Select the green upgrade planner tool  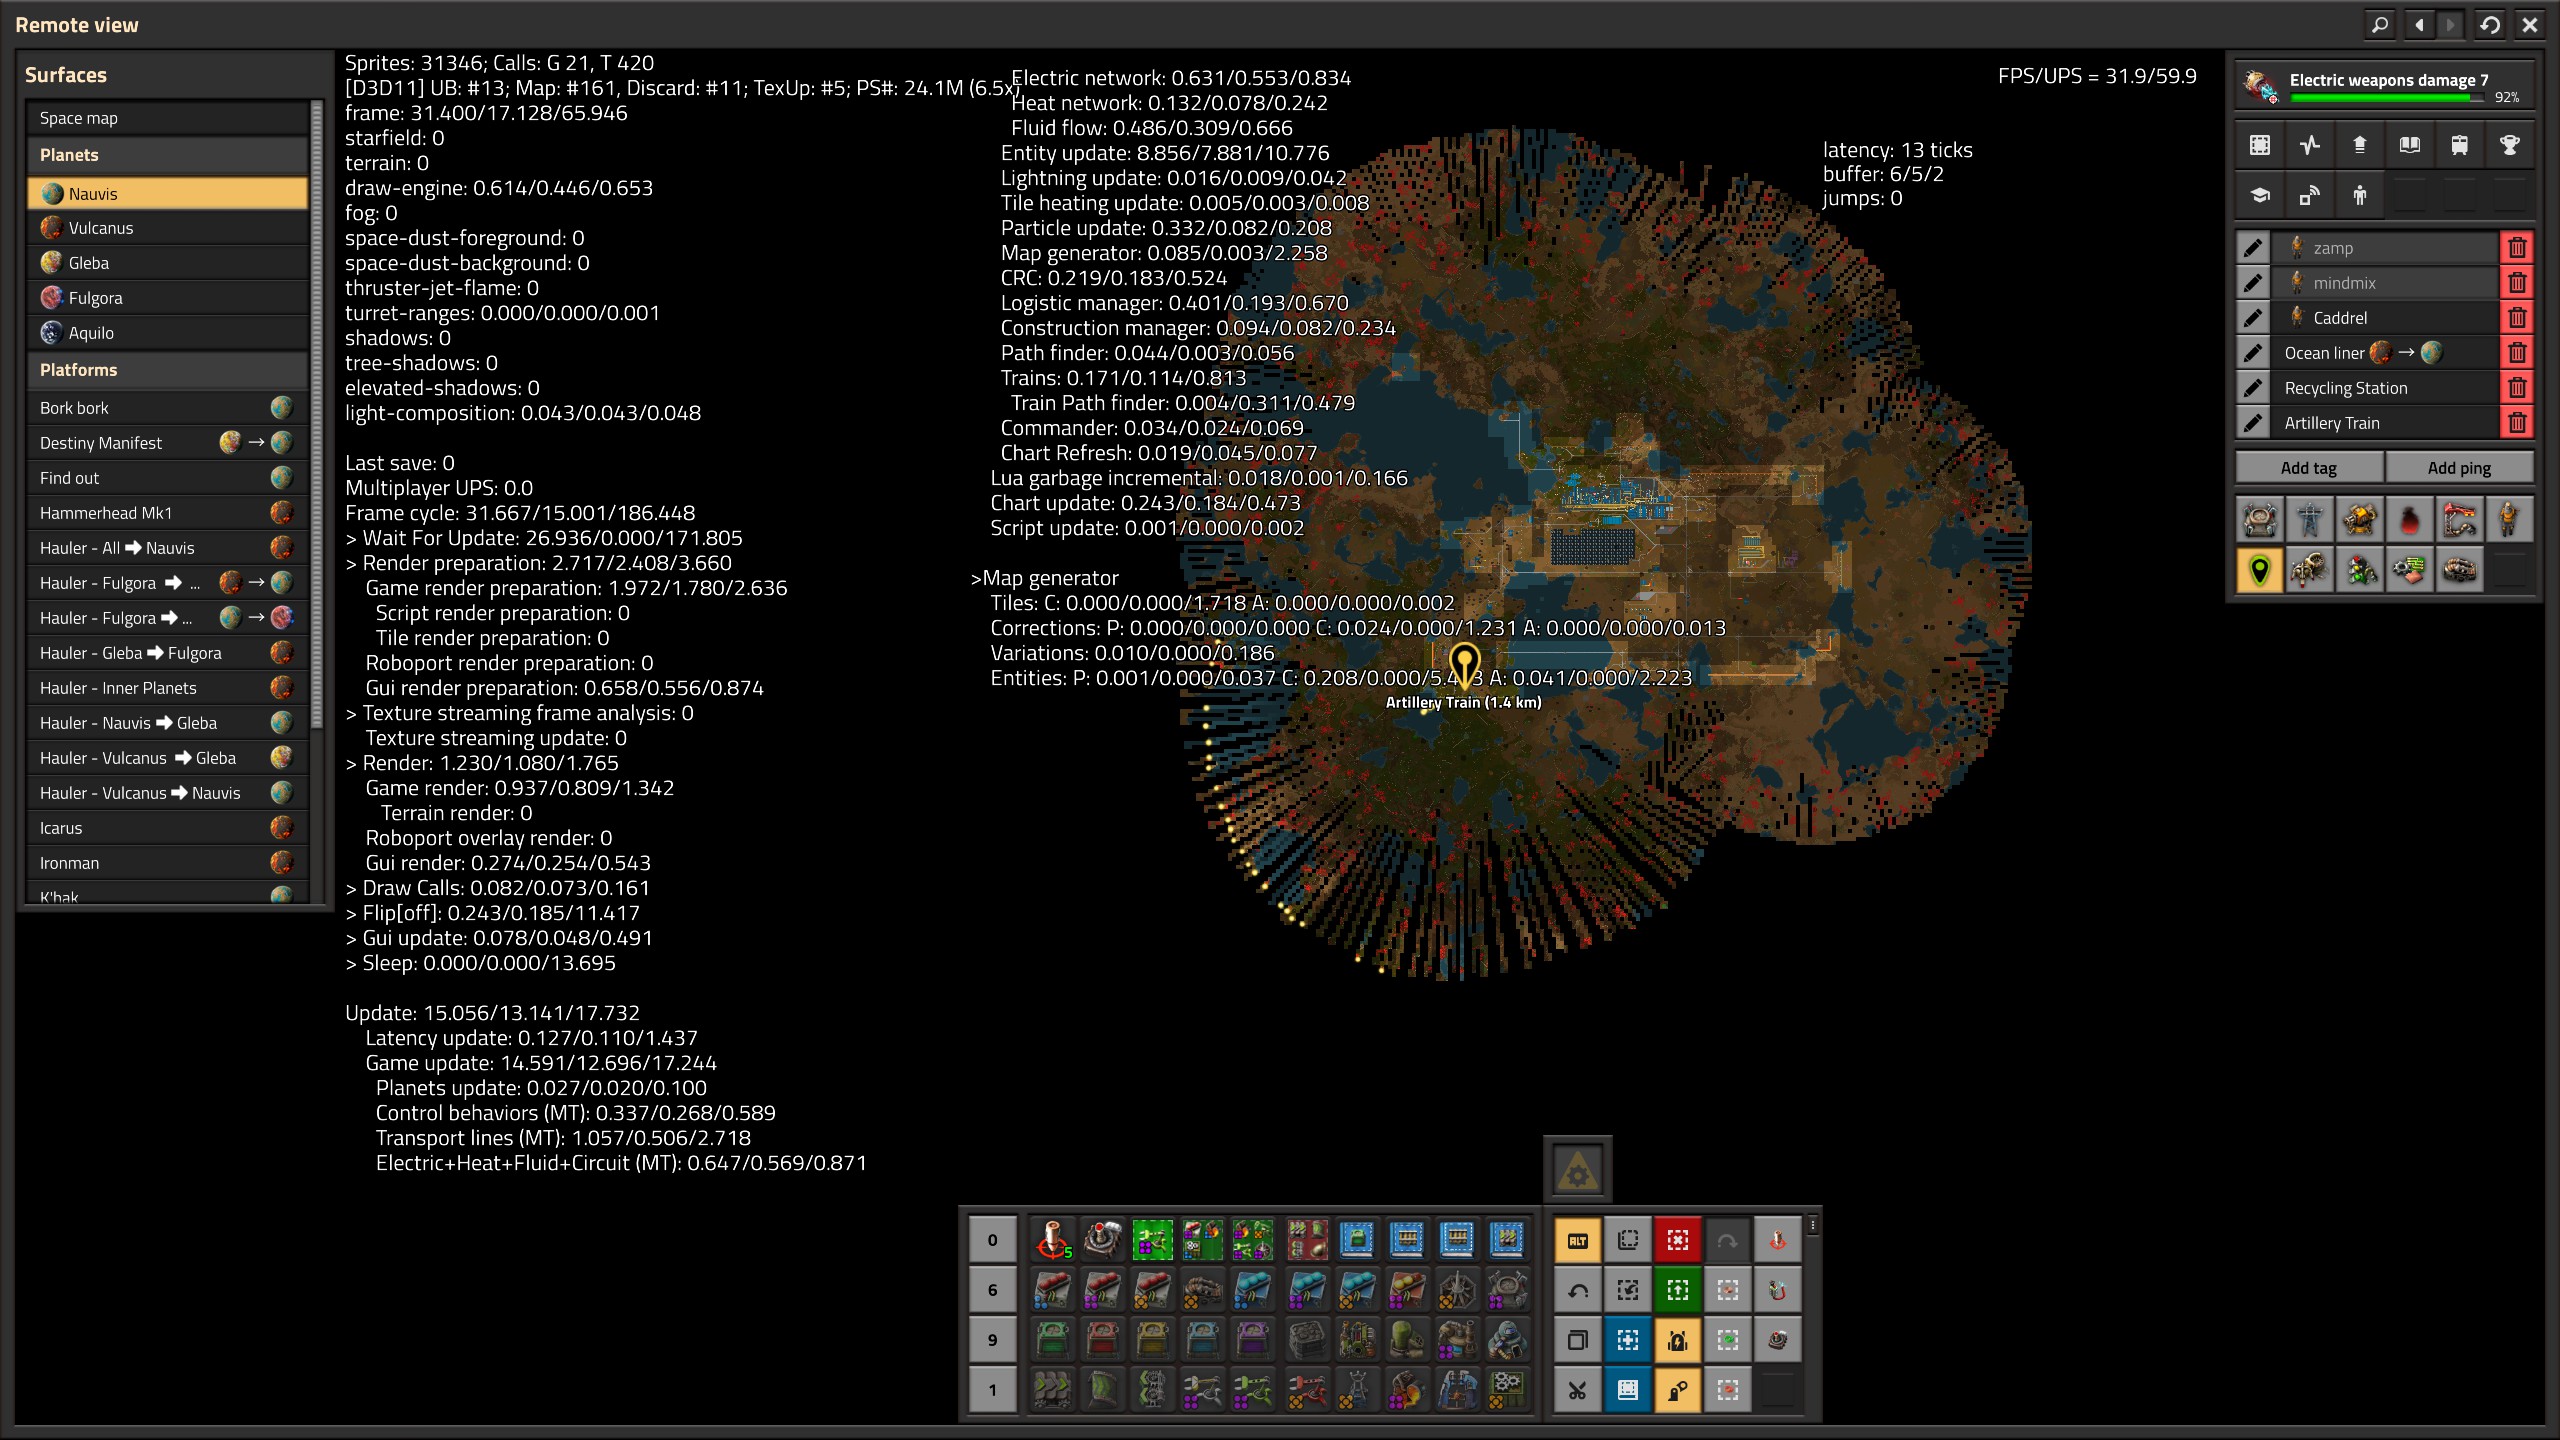tap(1678, 1290)
